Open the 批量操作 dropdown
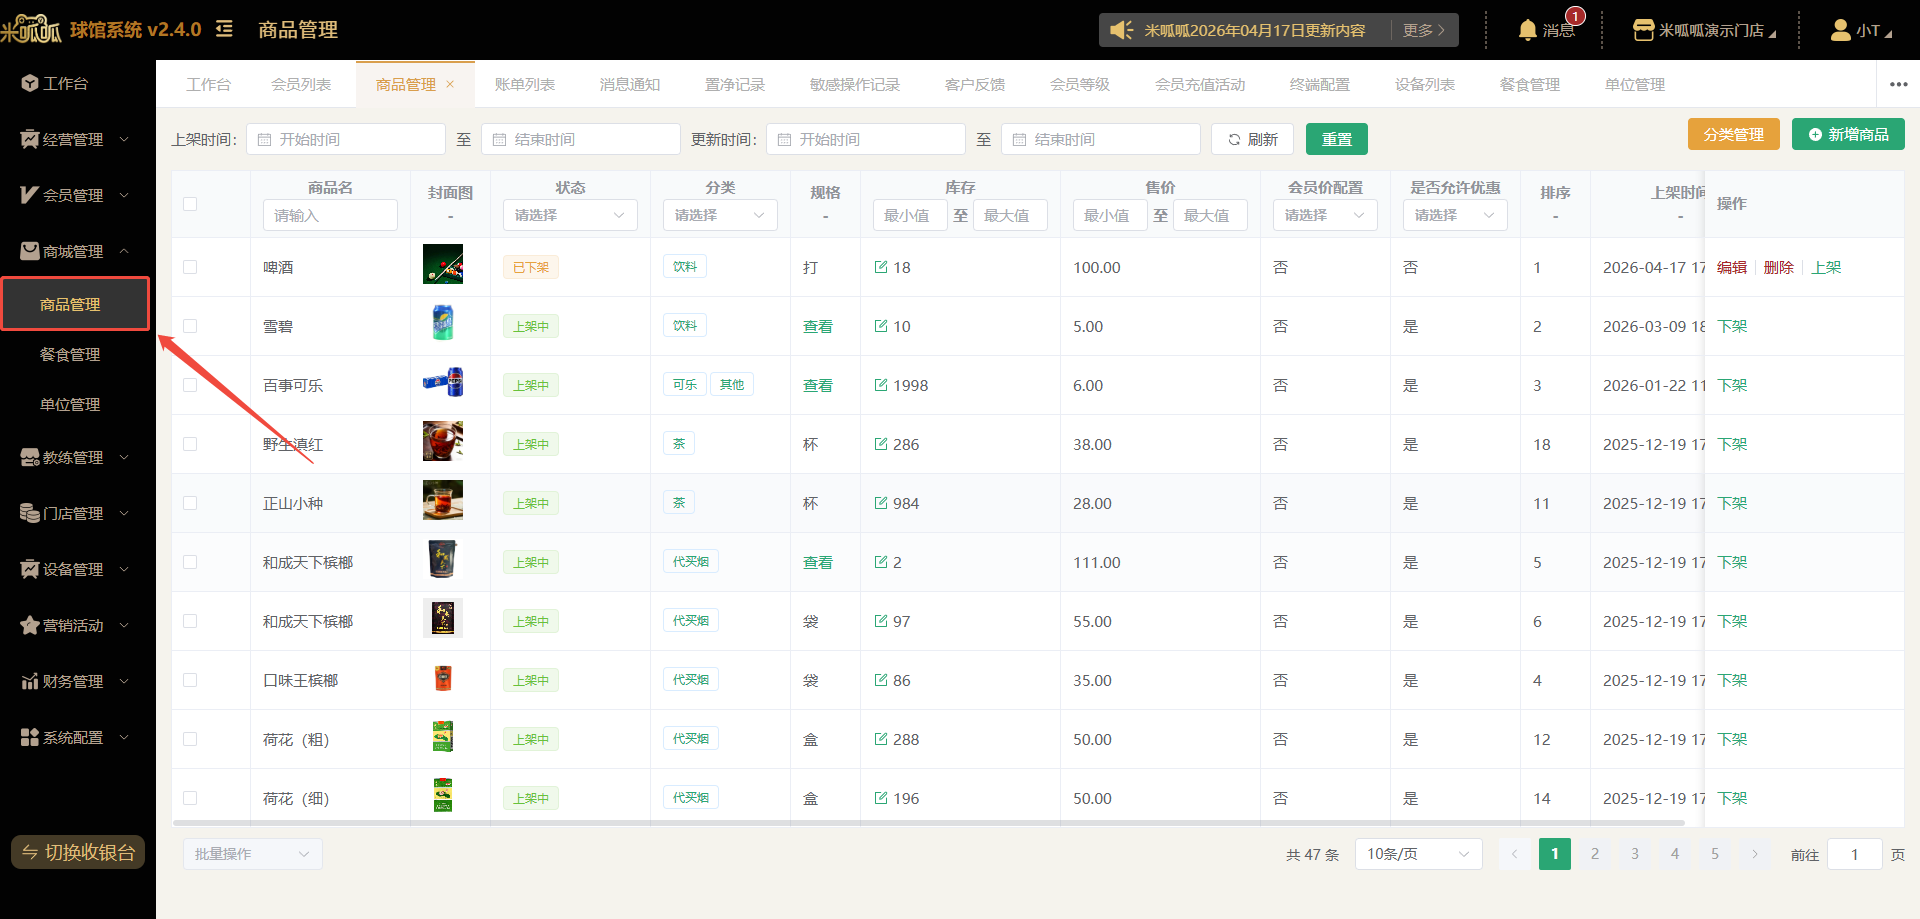Image resolution: width=1920 pixels, height=919 pixels. click(x=253, y=854)
